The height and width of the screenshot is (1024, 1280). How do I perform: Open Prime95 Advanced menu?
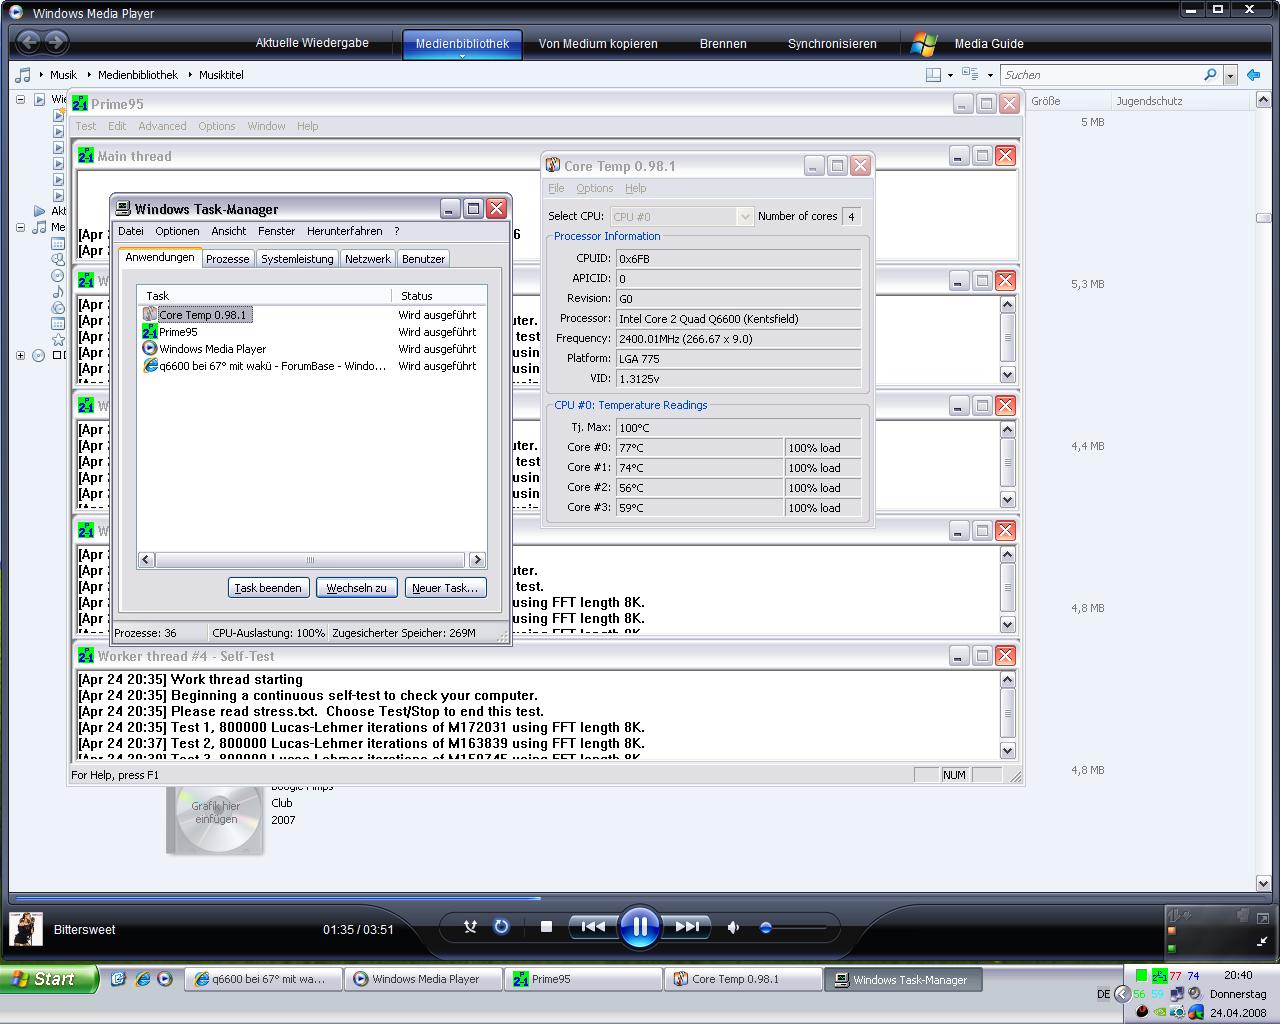click(162, 126)
